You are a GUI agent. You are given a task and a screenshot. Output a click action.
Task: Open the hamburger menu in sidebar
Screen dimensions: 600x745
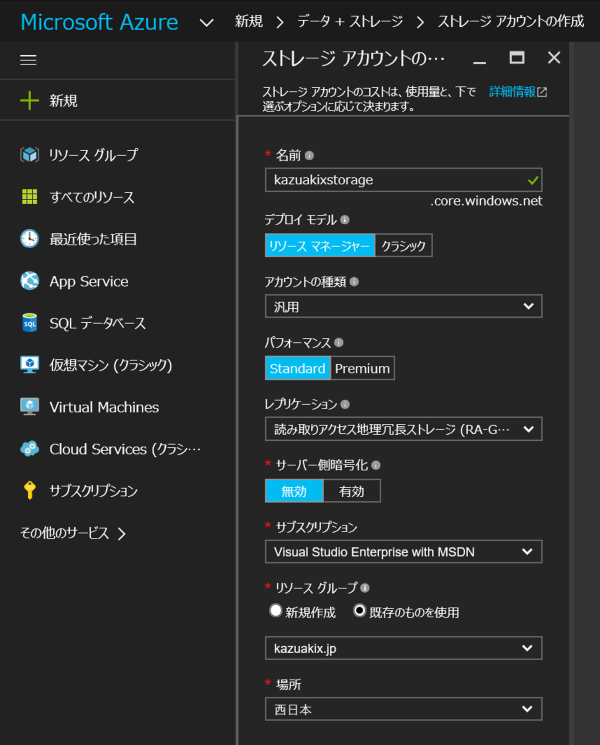[28, 60]
